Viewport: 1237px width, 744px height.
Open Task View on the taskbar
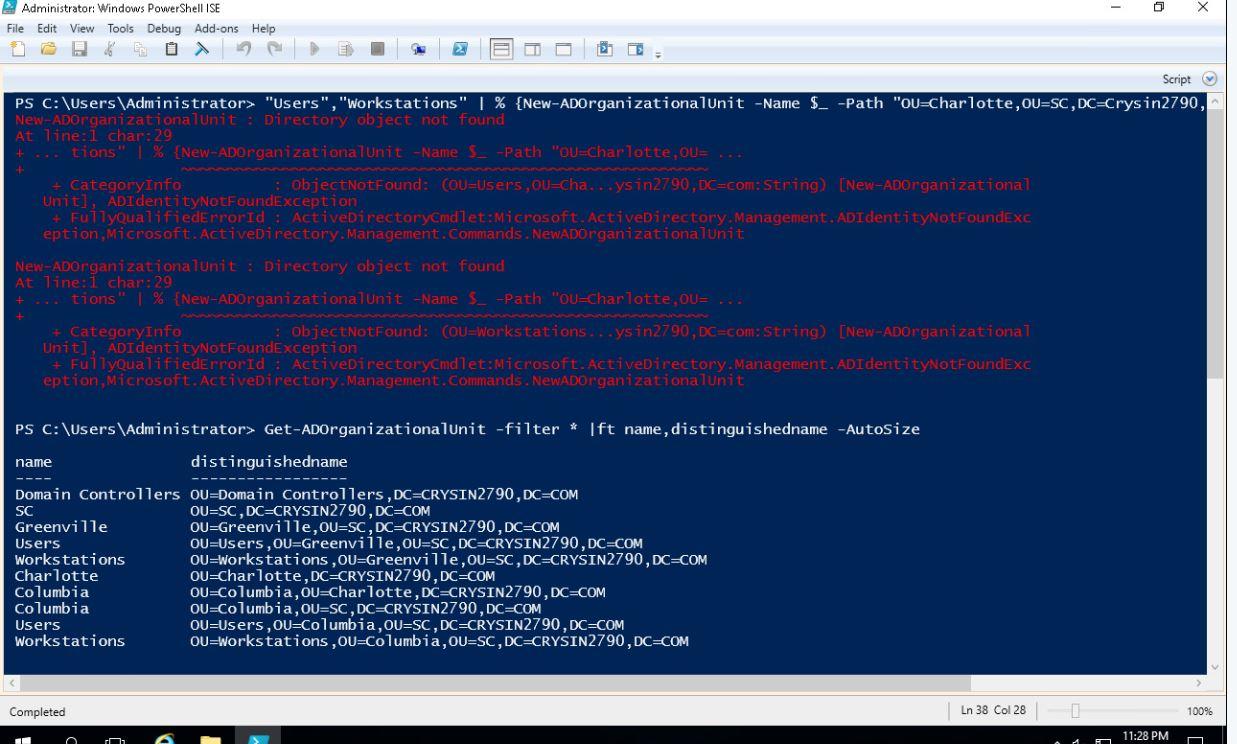[x=115, y=739]
